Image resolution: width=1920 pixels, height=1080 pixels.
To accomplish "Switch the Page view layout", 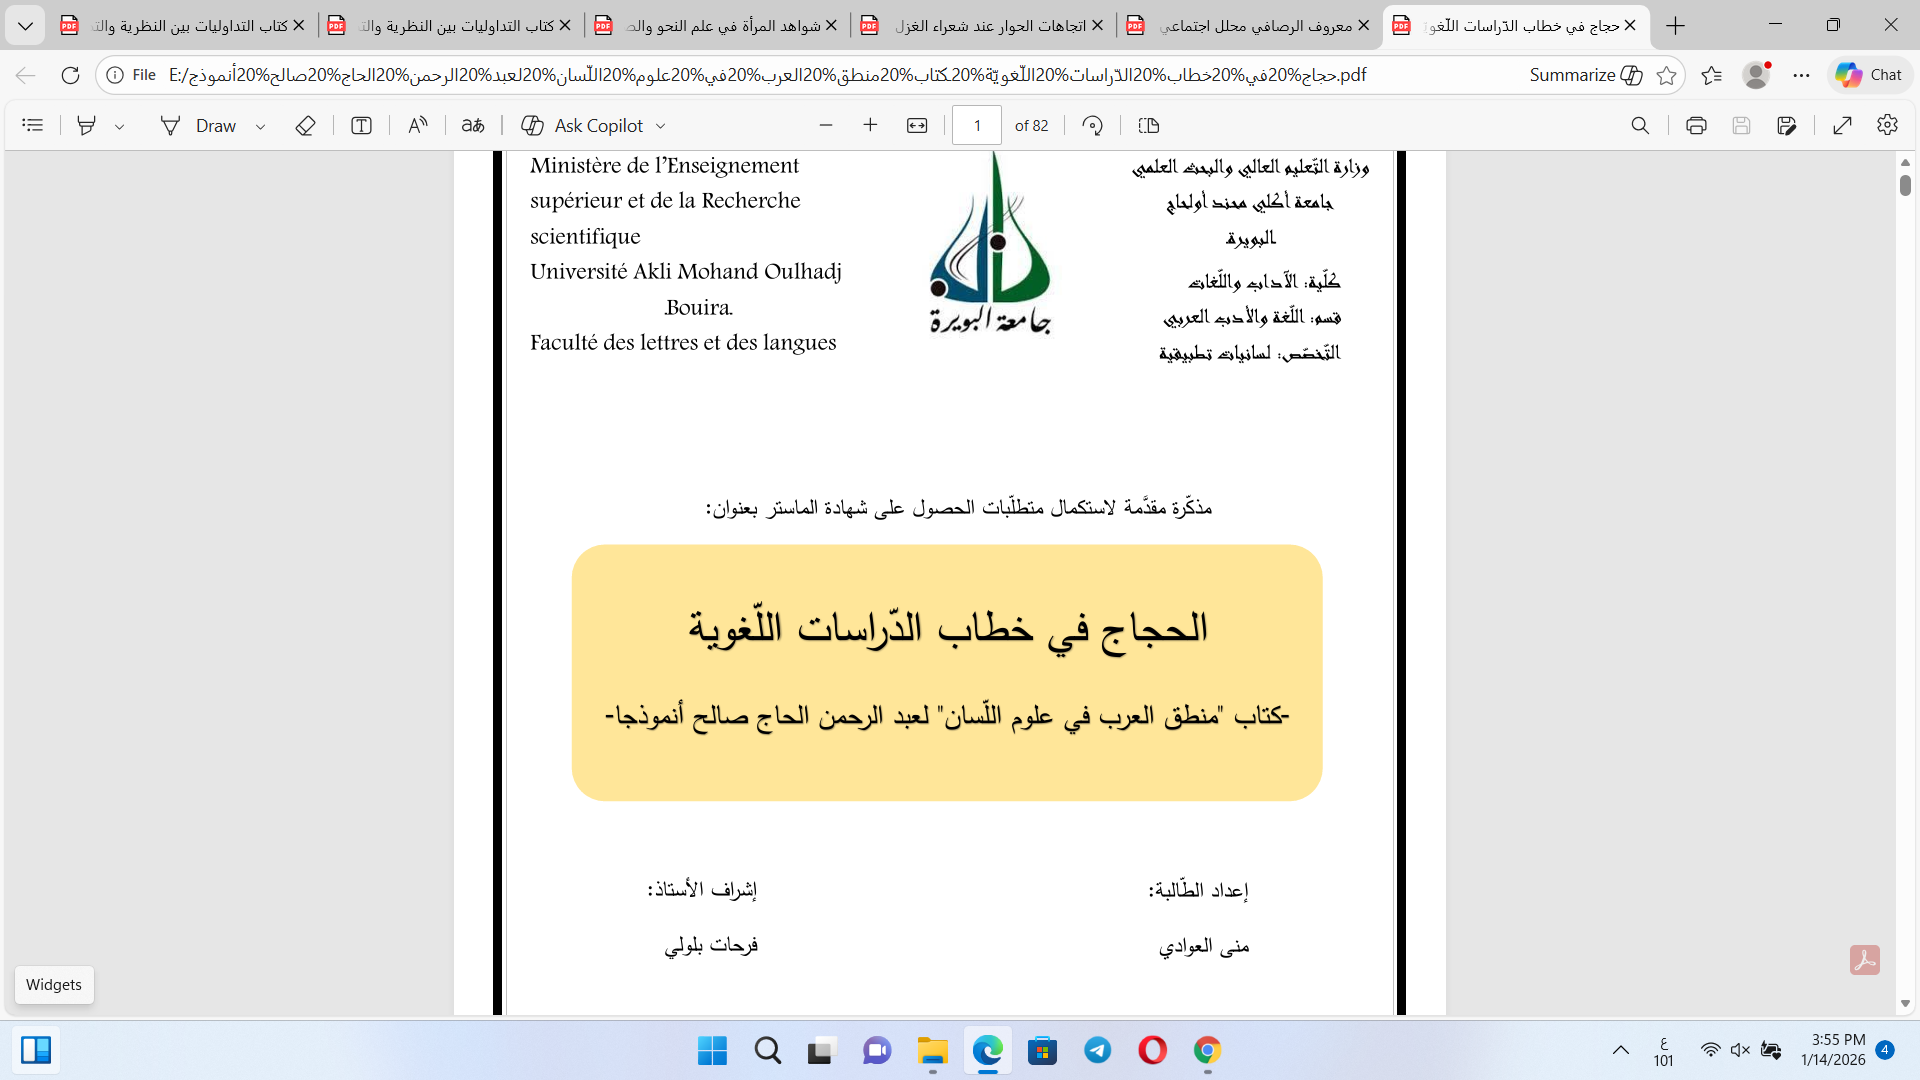I will pyautogui.click(x=1149, y=125).
